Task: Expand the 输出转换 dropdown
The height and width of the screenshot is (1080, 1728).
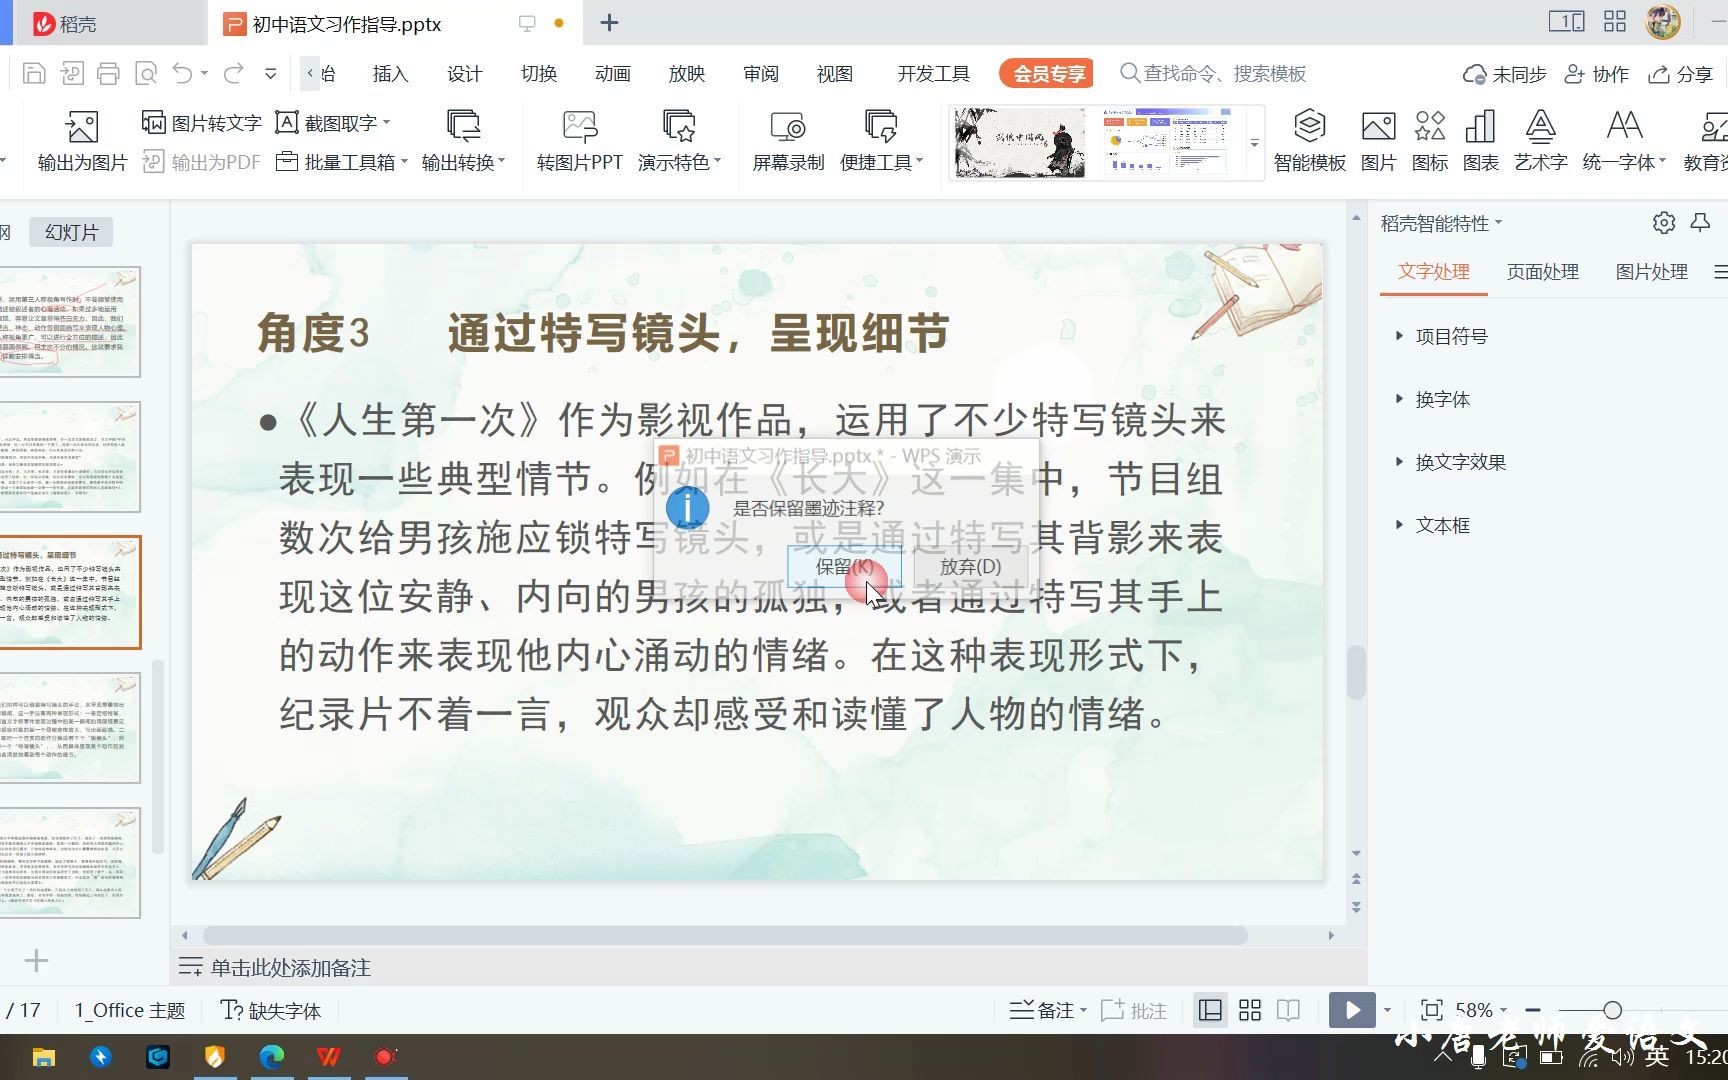Action: click(501, 161)
